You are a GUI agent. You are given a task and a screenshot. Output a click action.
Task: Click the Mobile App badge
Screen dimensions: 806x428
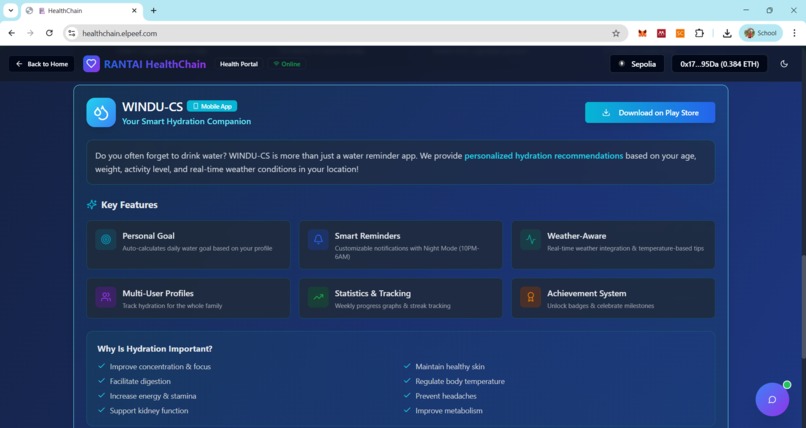pos(212,106)
